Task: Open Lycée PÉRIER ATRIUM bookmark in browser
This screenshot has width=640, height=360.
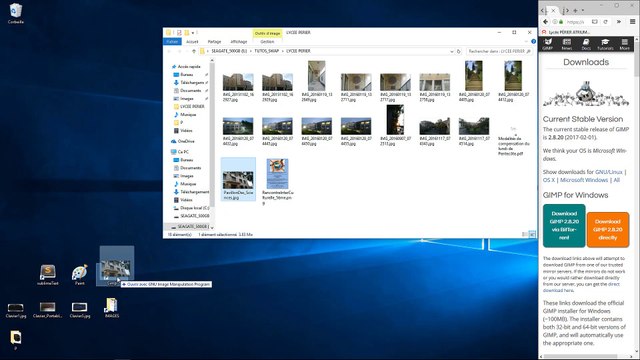Action: (x=567, y=32)
